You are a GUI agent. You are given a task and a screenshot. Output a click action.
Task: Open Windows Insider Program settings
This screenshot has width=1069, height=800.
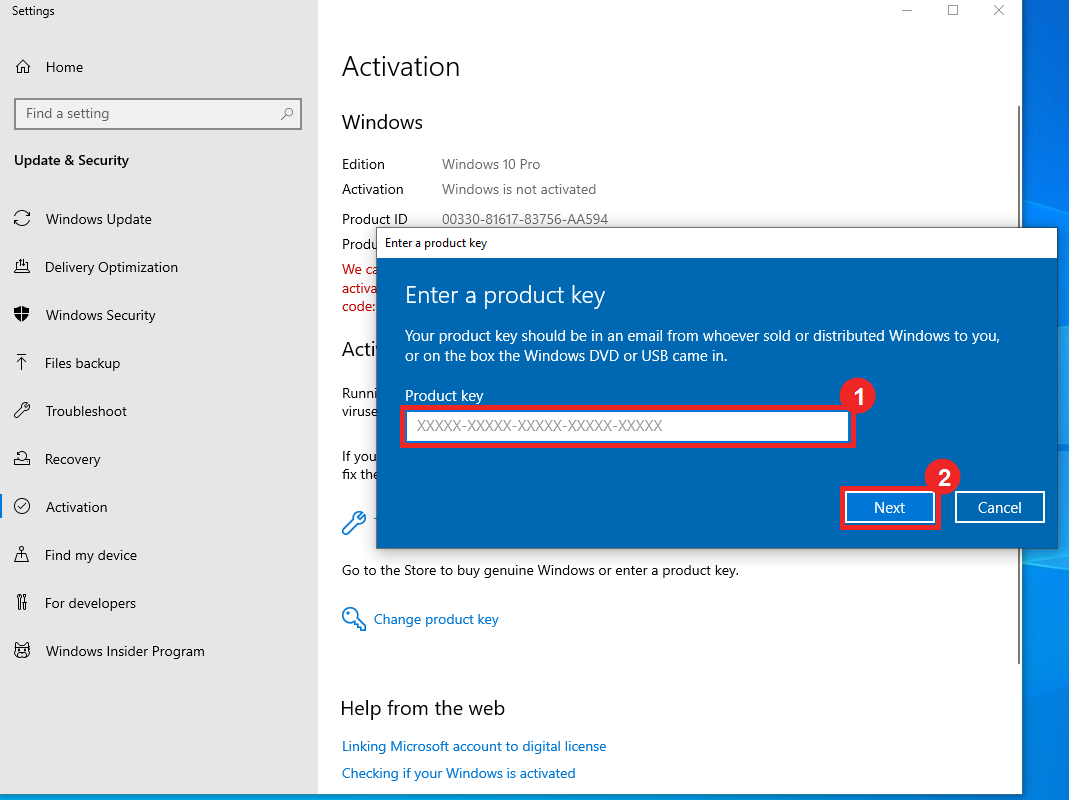[x=159, y=651]
